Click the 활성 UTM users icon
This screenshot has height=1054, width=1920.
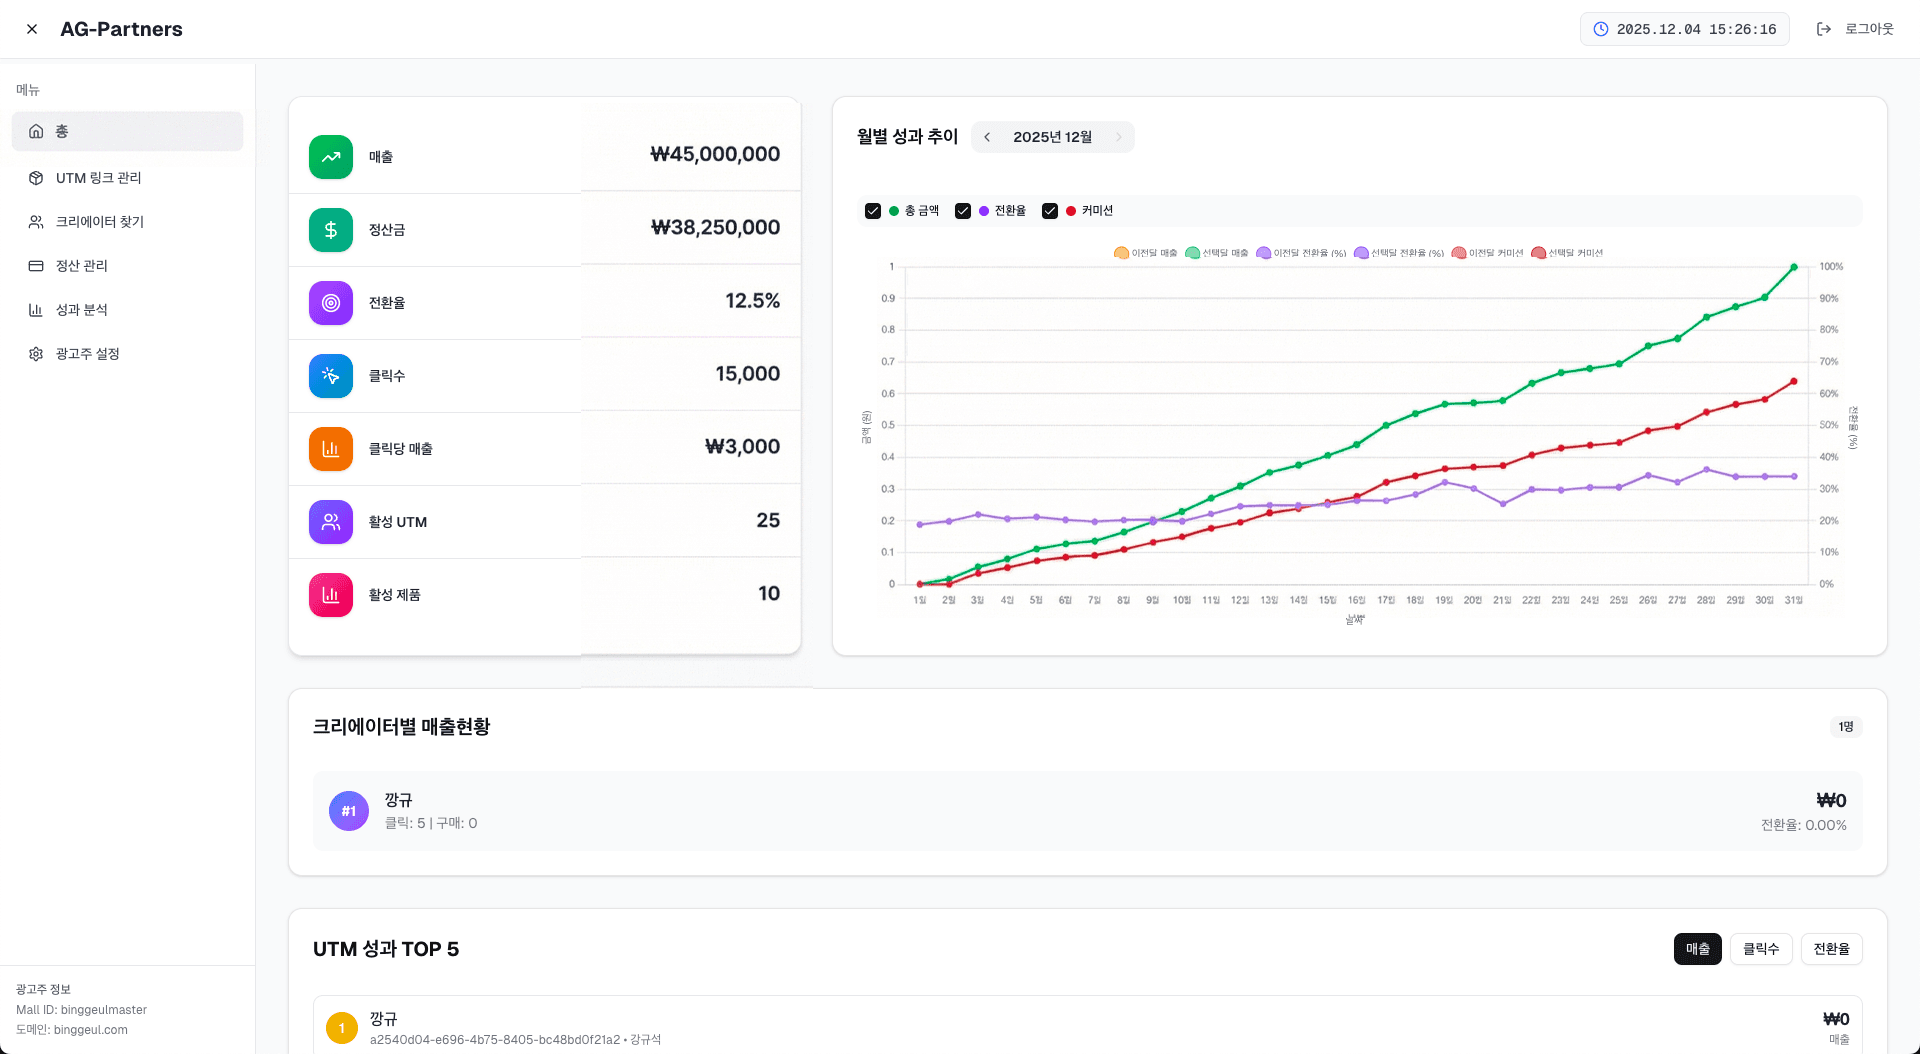pyautogui.click(x=331, y=522)
